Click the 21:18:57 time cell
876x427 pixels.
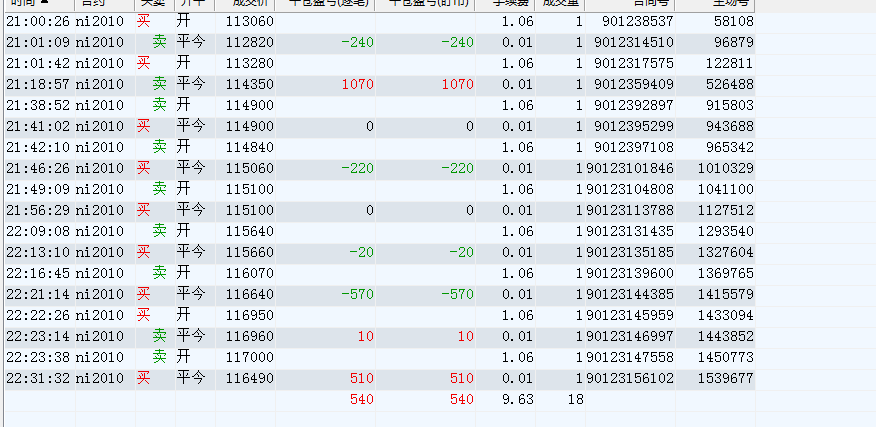(x=38, y=85)
